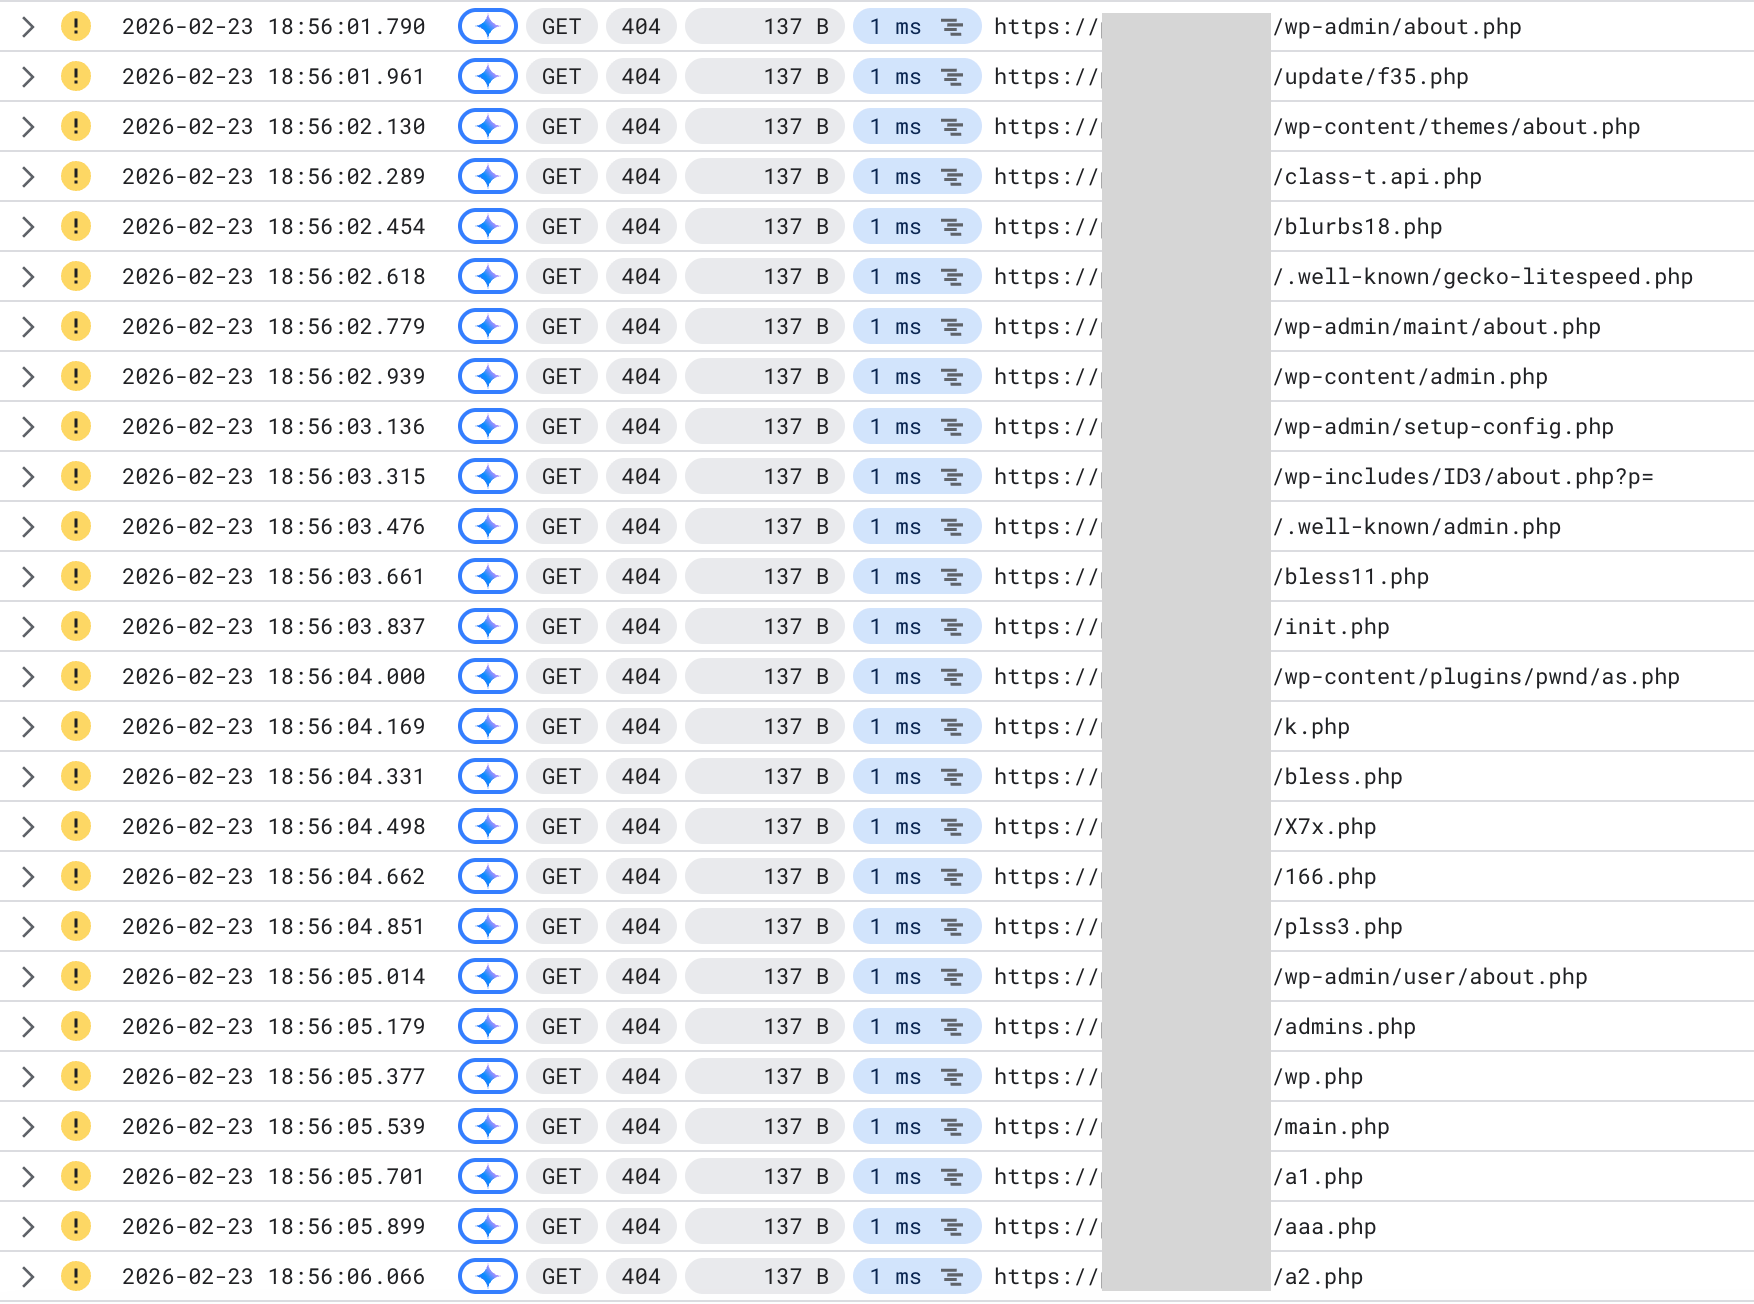Click the warning badge beside /wp.php entry
Screen dimensions: 1754x1304
(x=75, y=1076)
